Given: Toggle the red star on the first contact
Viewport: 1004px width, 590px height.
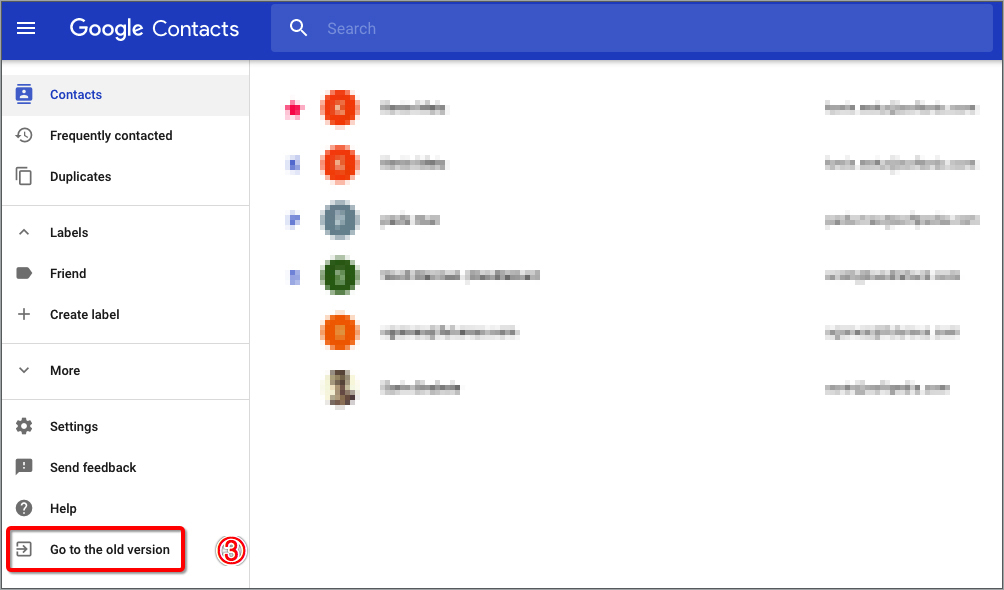Looking at the screenshot, I should pos(294,109).
